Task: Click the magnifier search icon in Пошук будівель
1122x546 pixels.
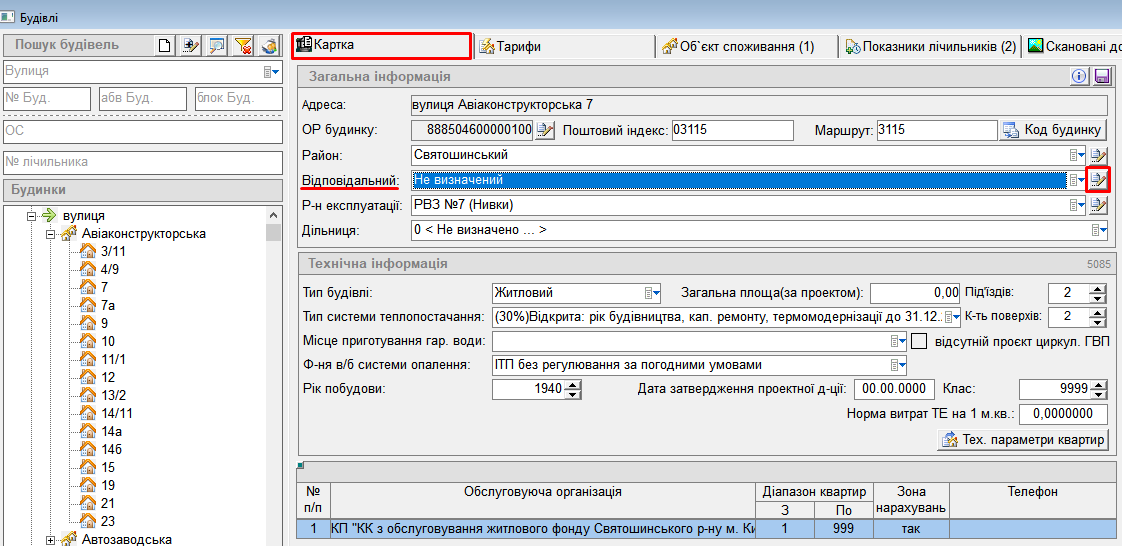Action: [217, 45]
